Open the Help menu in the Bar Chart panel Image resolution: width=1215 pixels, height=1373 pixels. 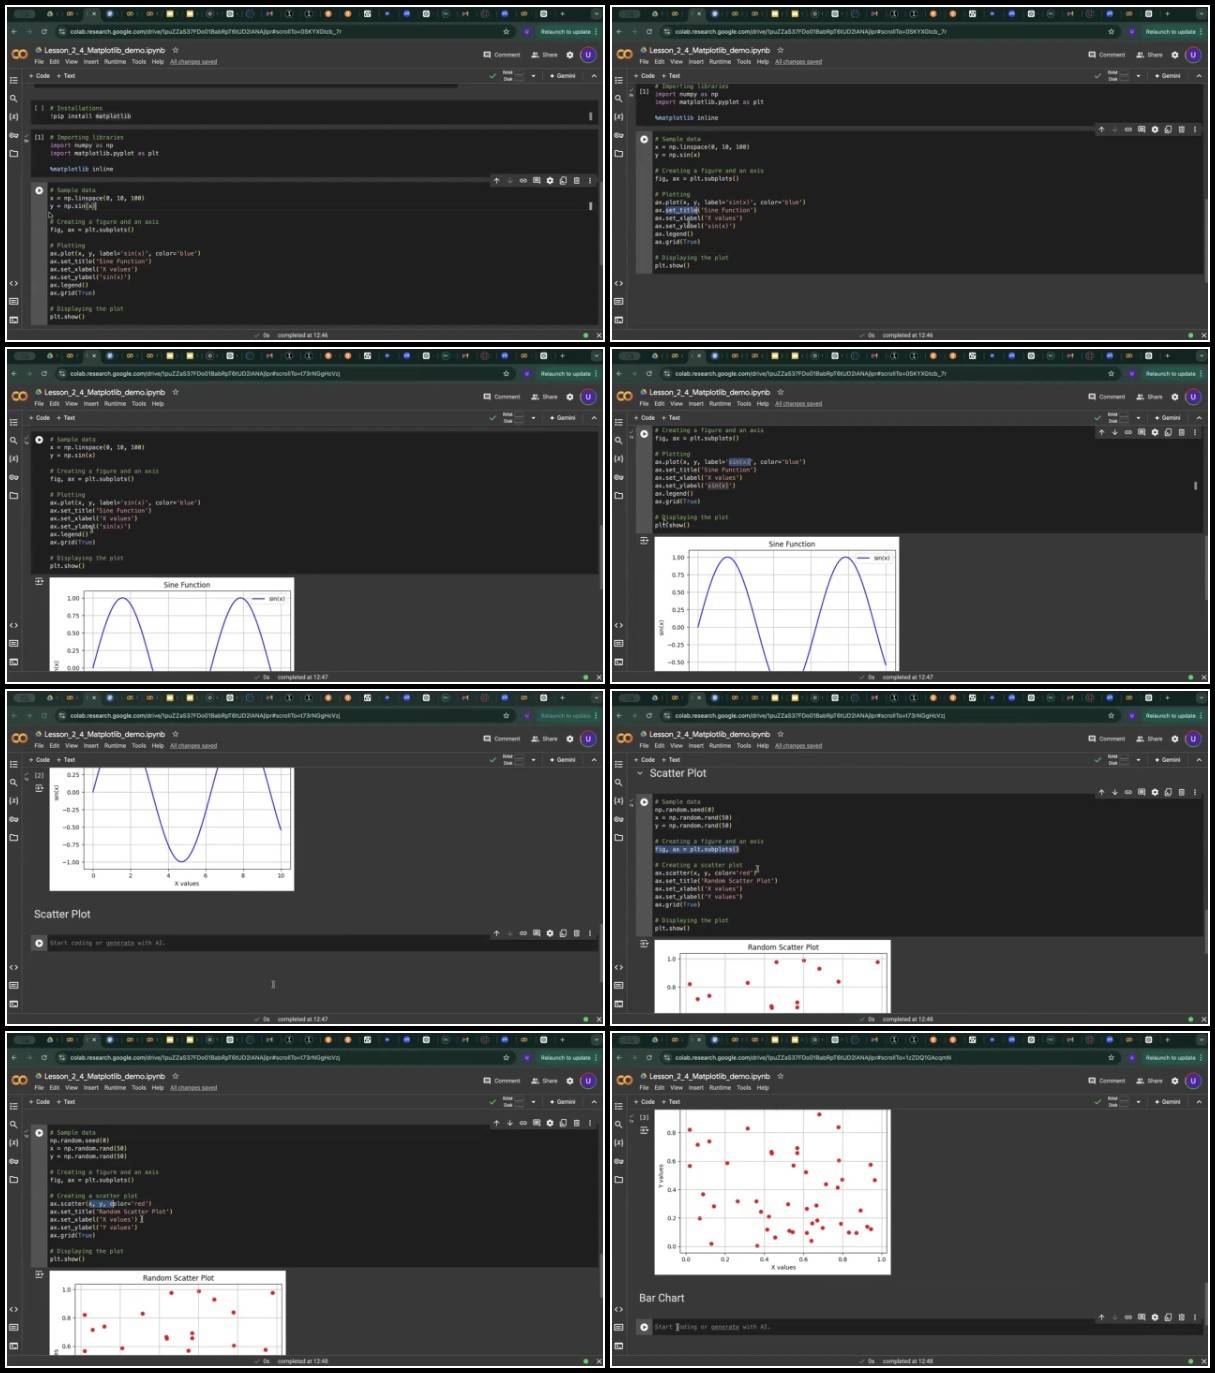(x=763, y=1088)
